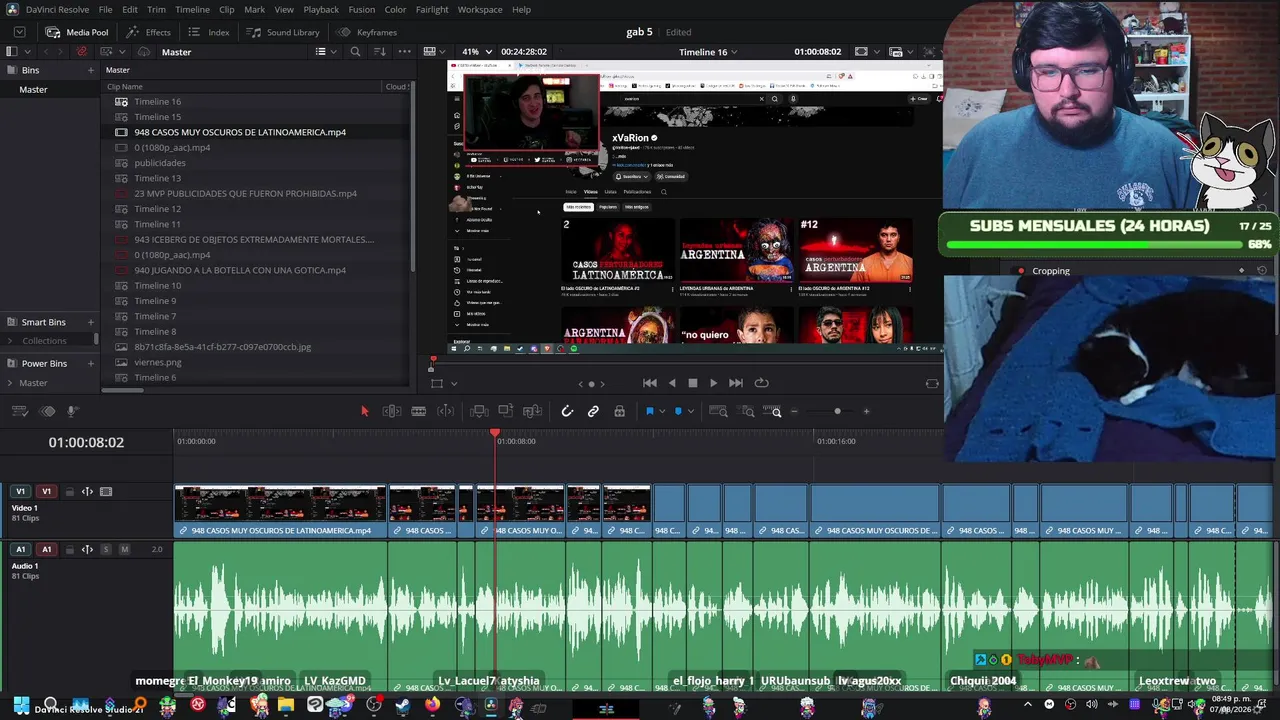Open viewer zoom 41% dropdown

click(474, 52)
